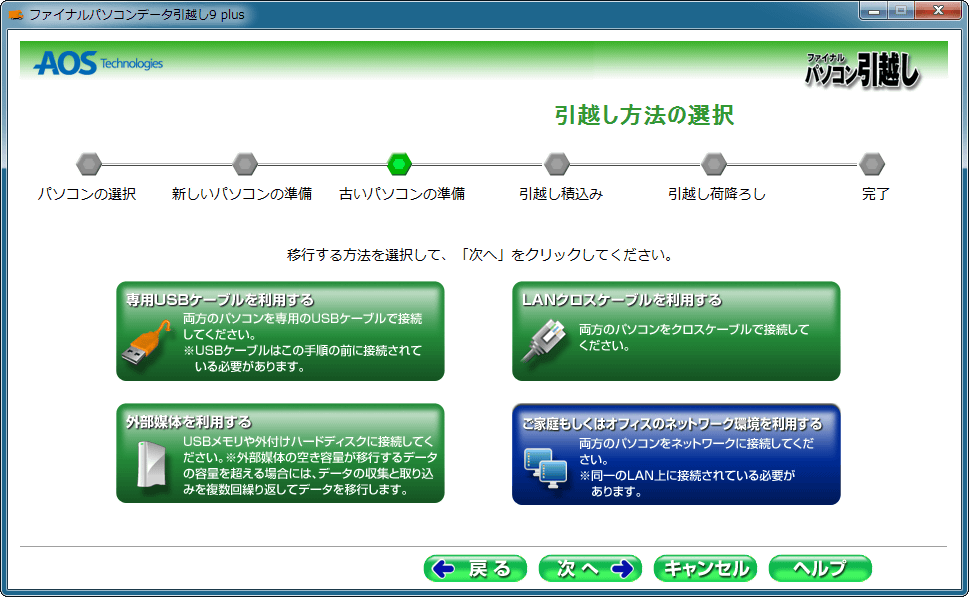The width and height of the screenshot is (969, 597).
Task: Click the 引越し荷降ろし step label
Action: pos(717,194)
